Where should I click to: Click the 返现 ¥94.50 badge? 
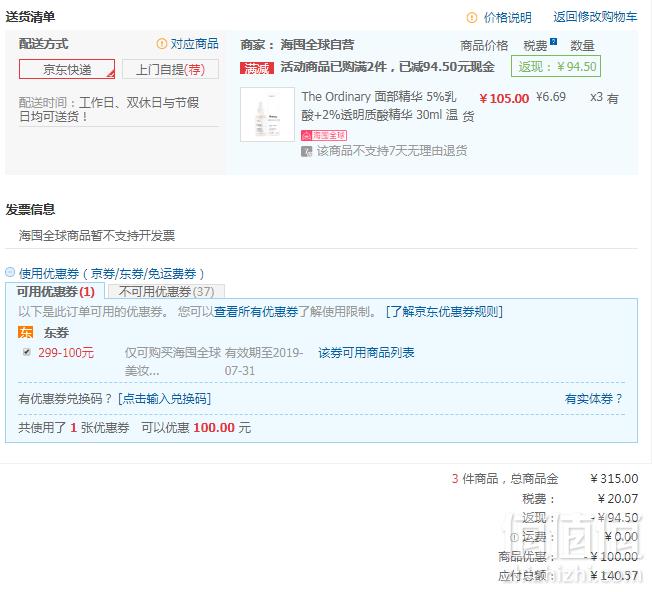(556, 67)
